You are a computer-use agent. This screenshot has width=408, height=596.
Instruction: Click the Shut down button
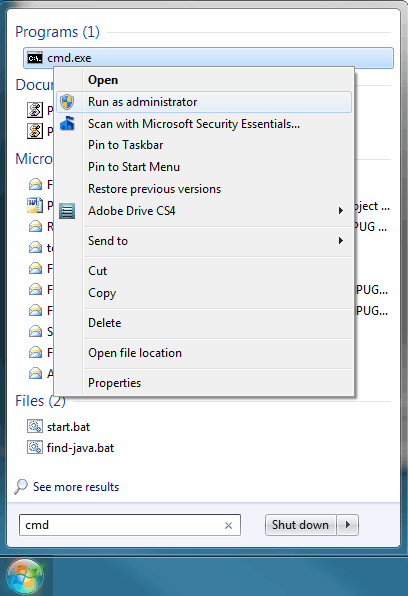(x=300, y=525)
